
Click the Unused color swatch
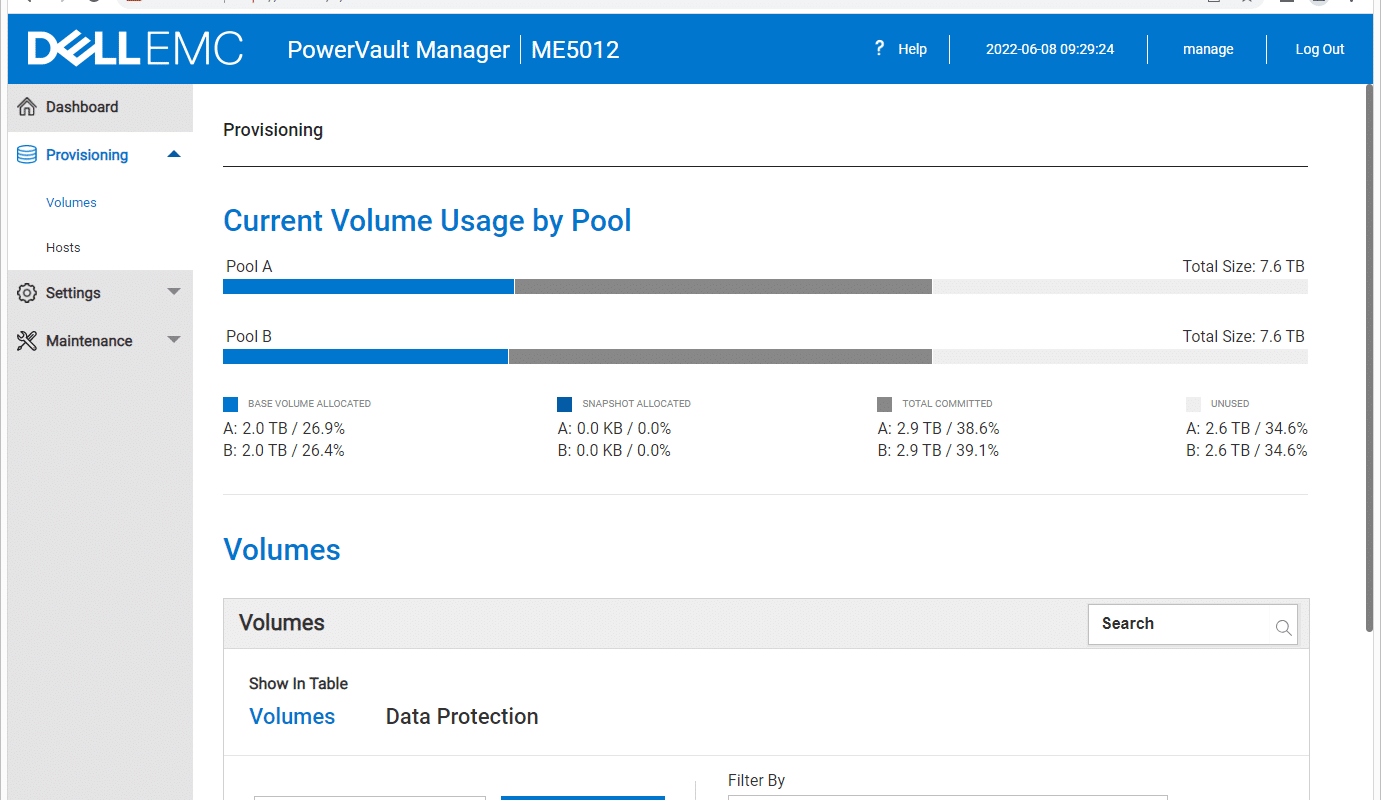pos(1193,404)
